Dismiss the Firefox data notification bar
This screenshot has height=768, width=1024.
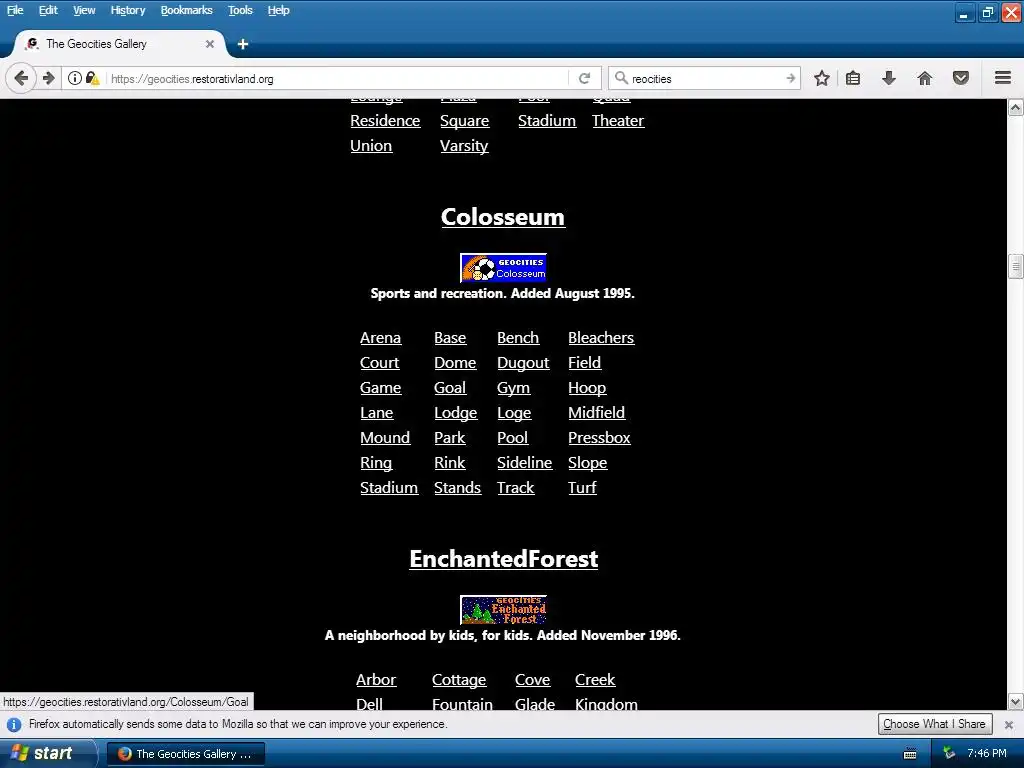click(1008, 724)
